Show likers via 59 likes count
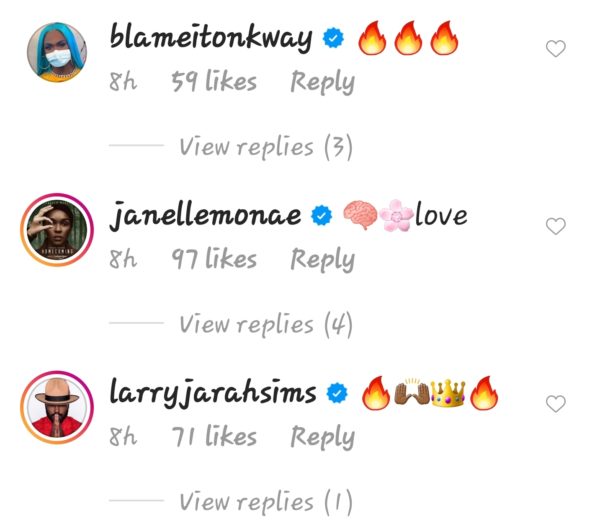595x529 pixels. point(214,82)
